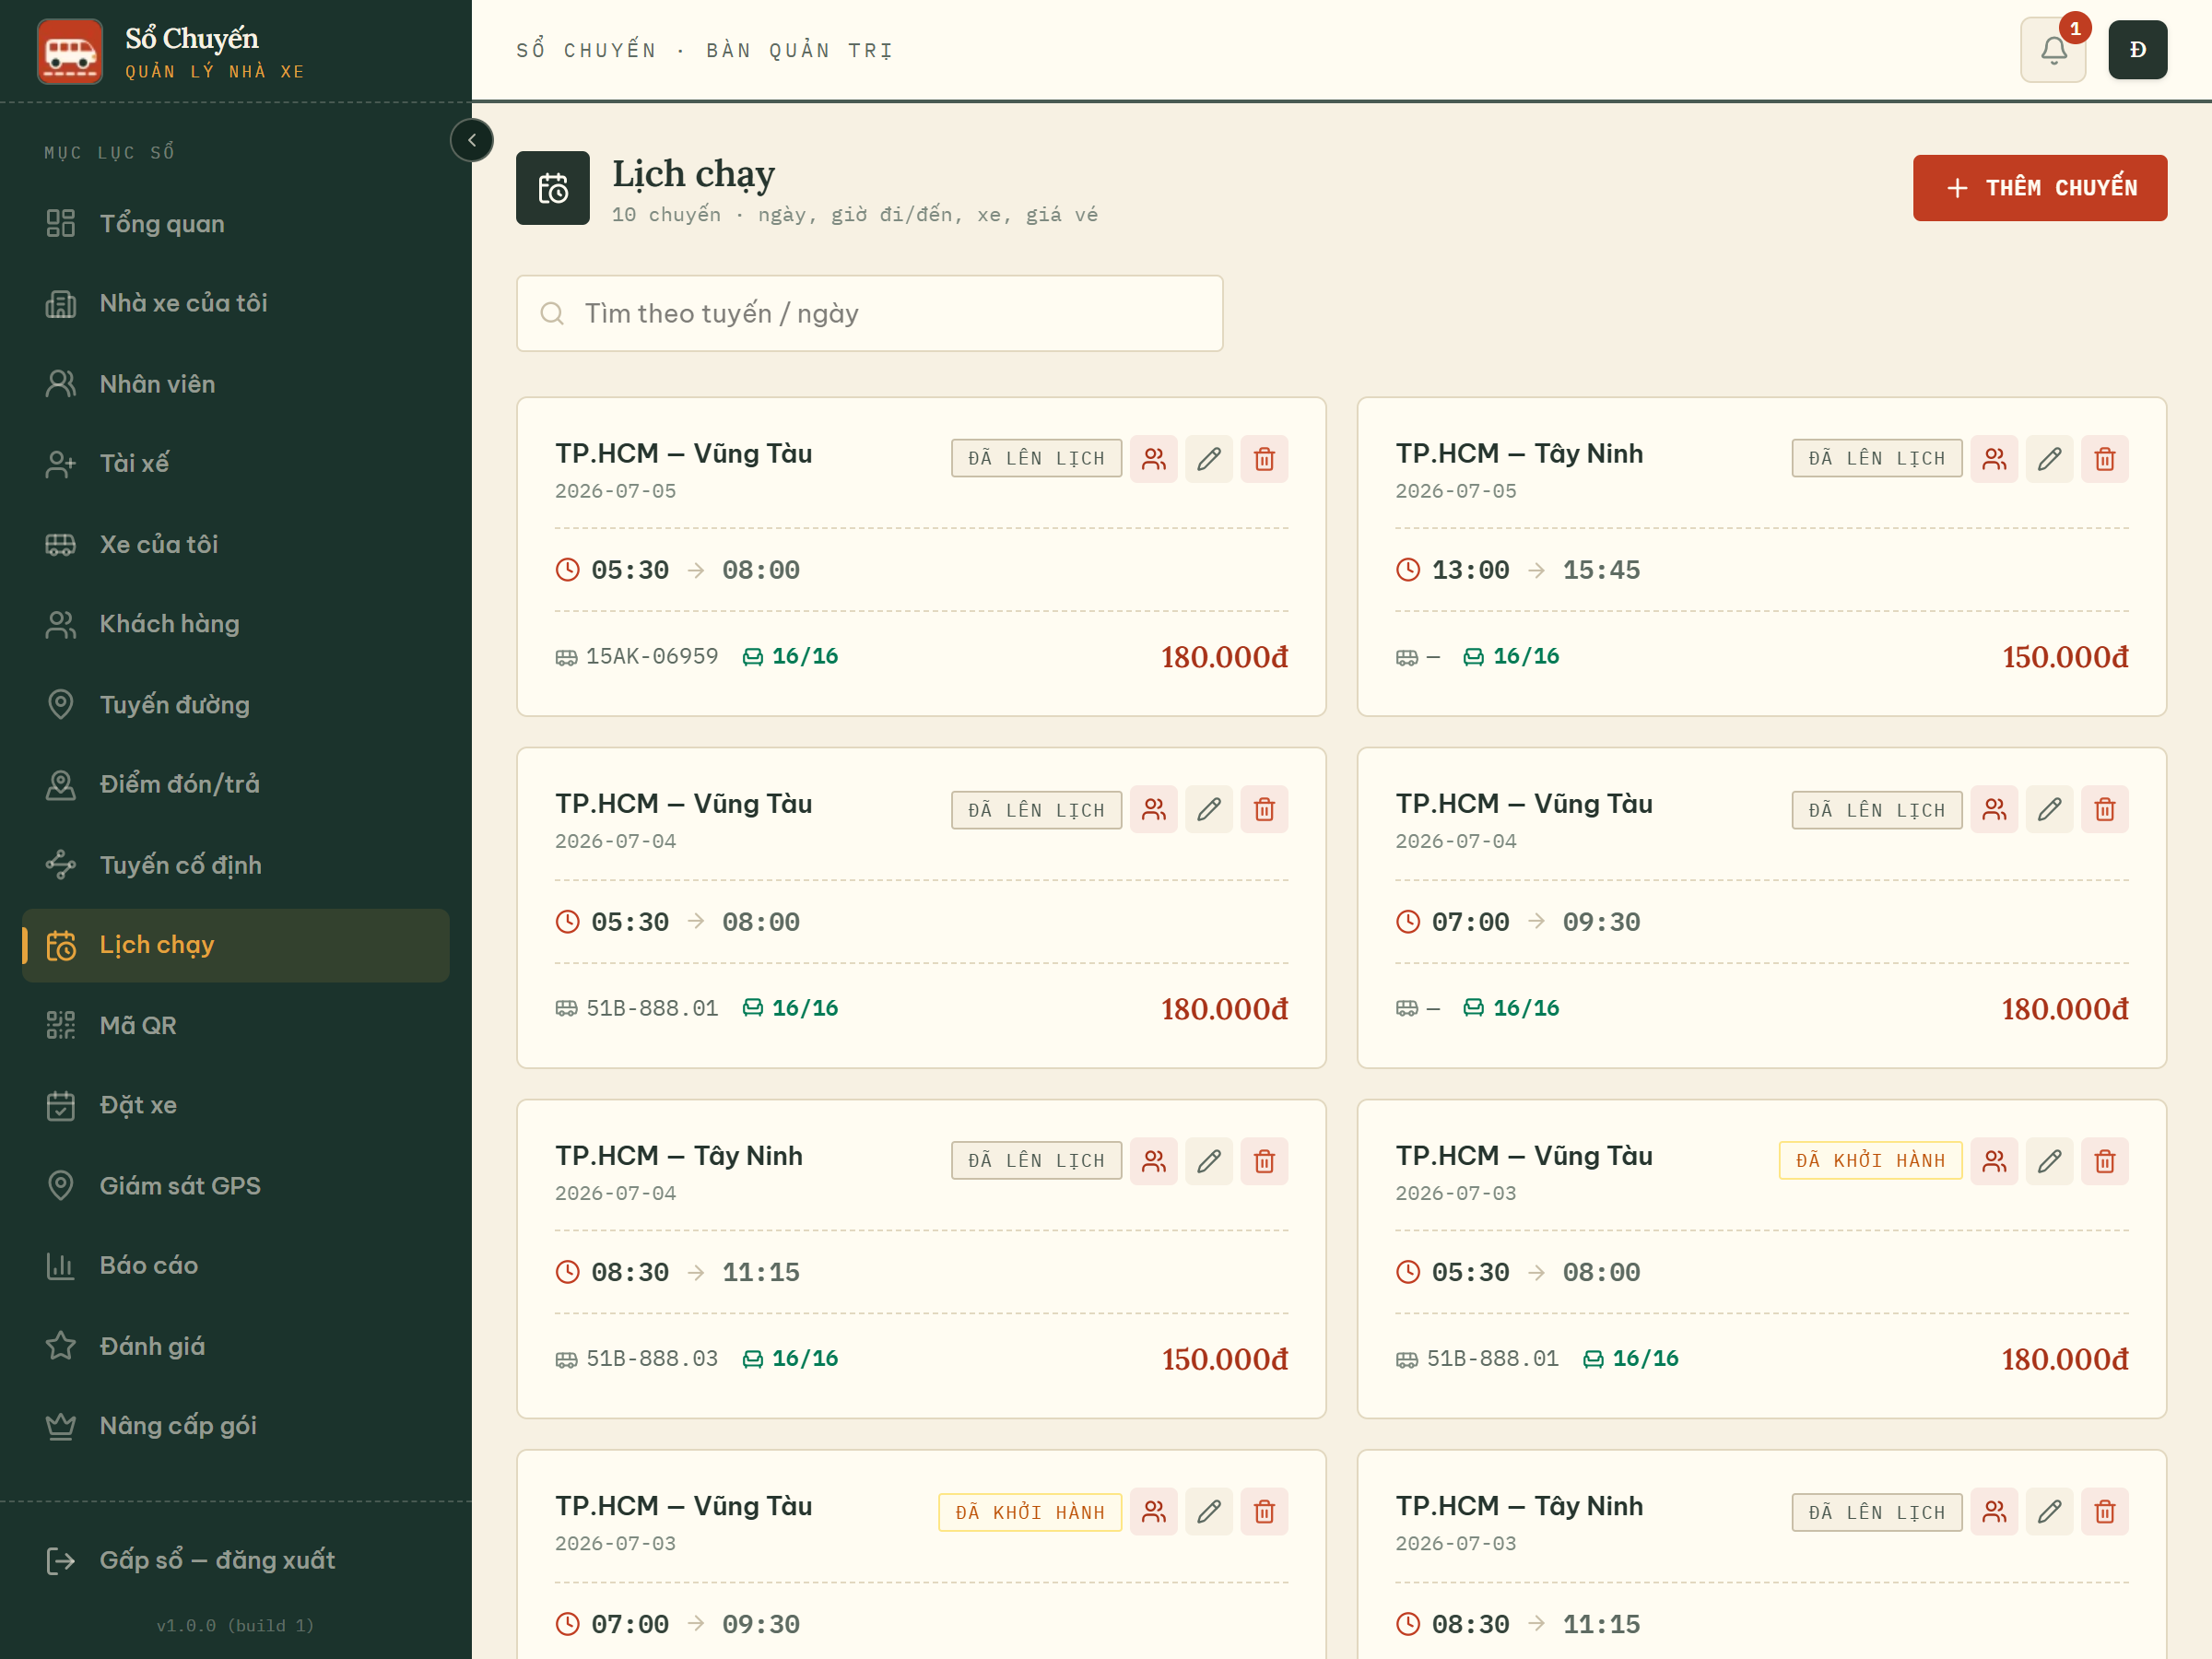The image size is (2212, 1659).
Task: Edit the Tây Ninh 2026-07-04 trip
Action: pos(1209,1161)
